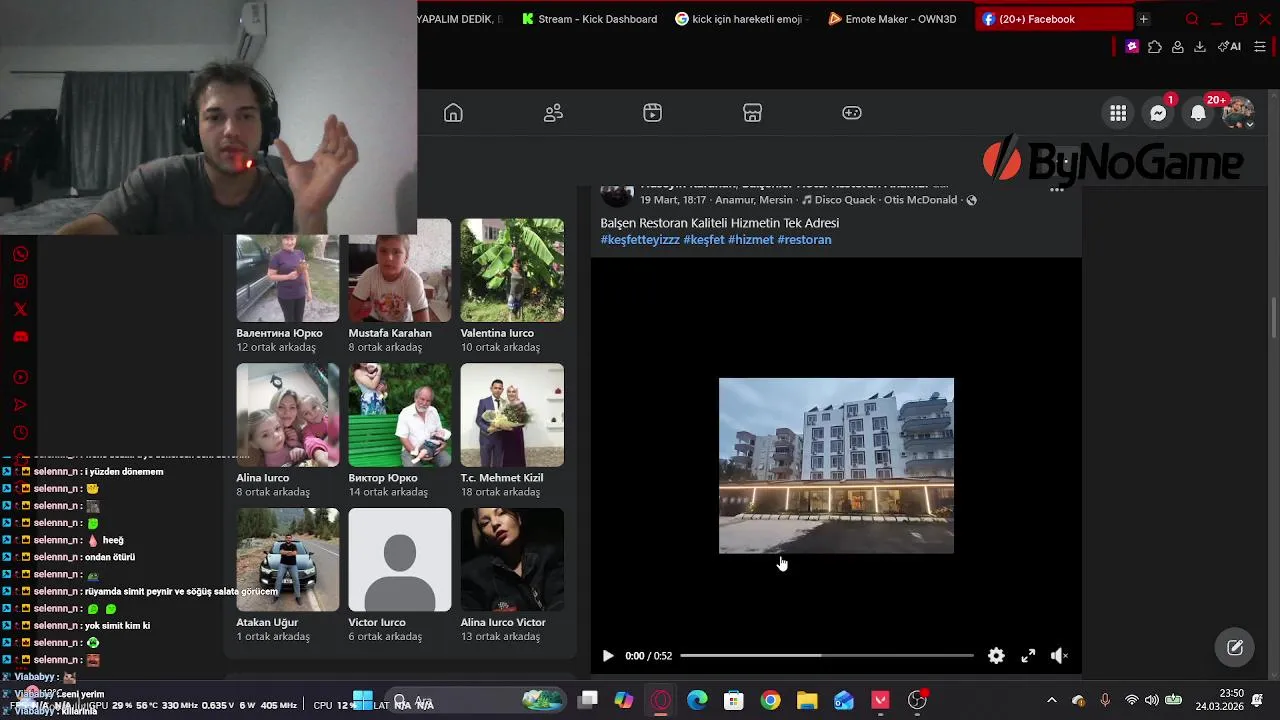Open Victor Iurco profile name
Screen dimensions: 1280x720
click(377, 622)
